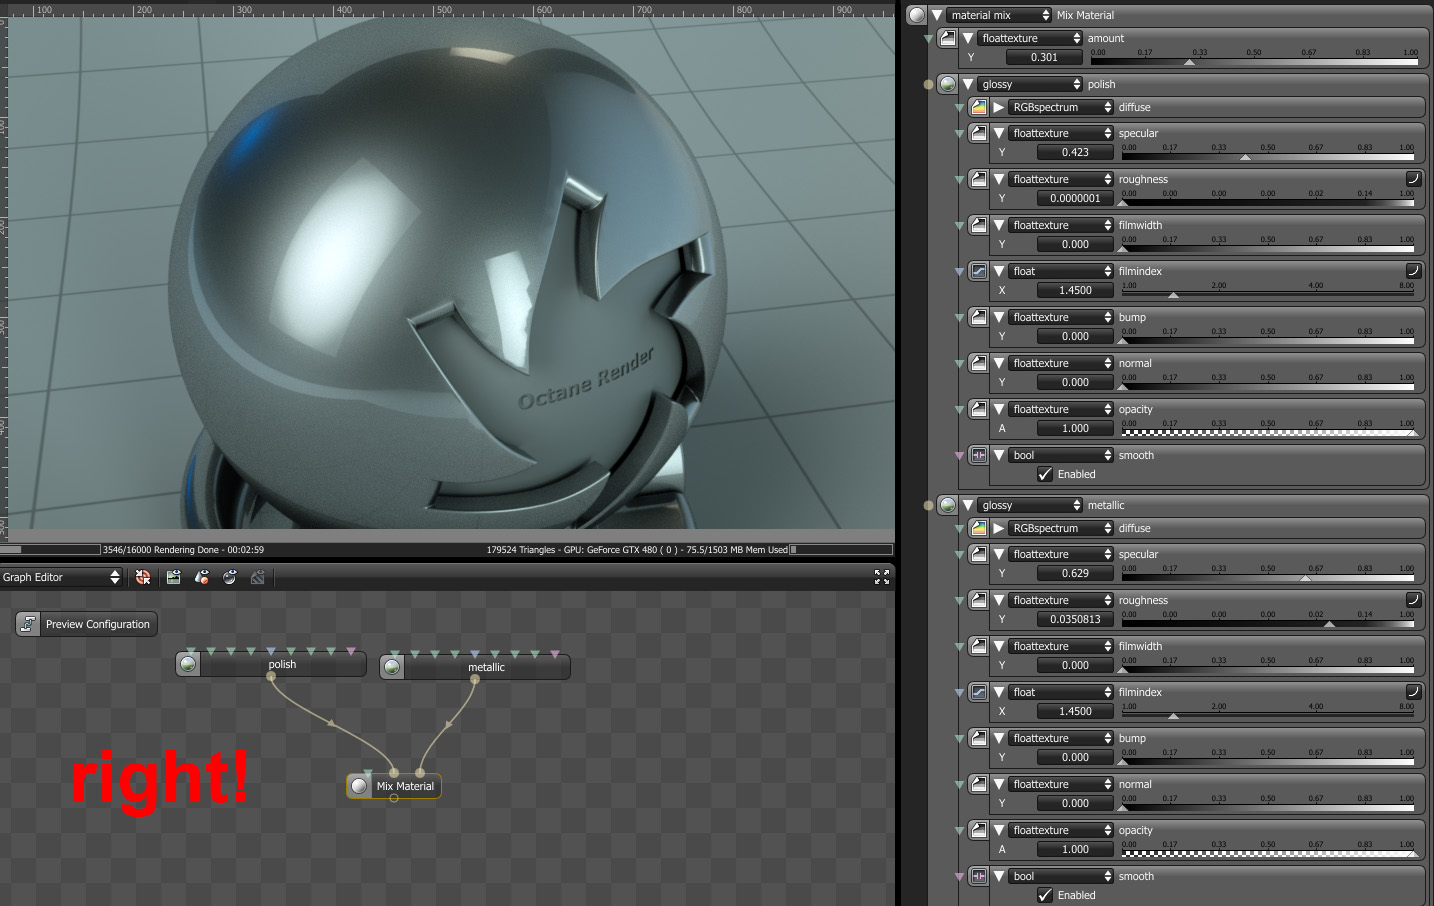
Task: Click the '3546/16000 Rendering Done - 00:02:59' status text
Action: tap(184, 550)
